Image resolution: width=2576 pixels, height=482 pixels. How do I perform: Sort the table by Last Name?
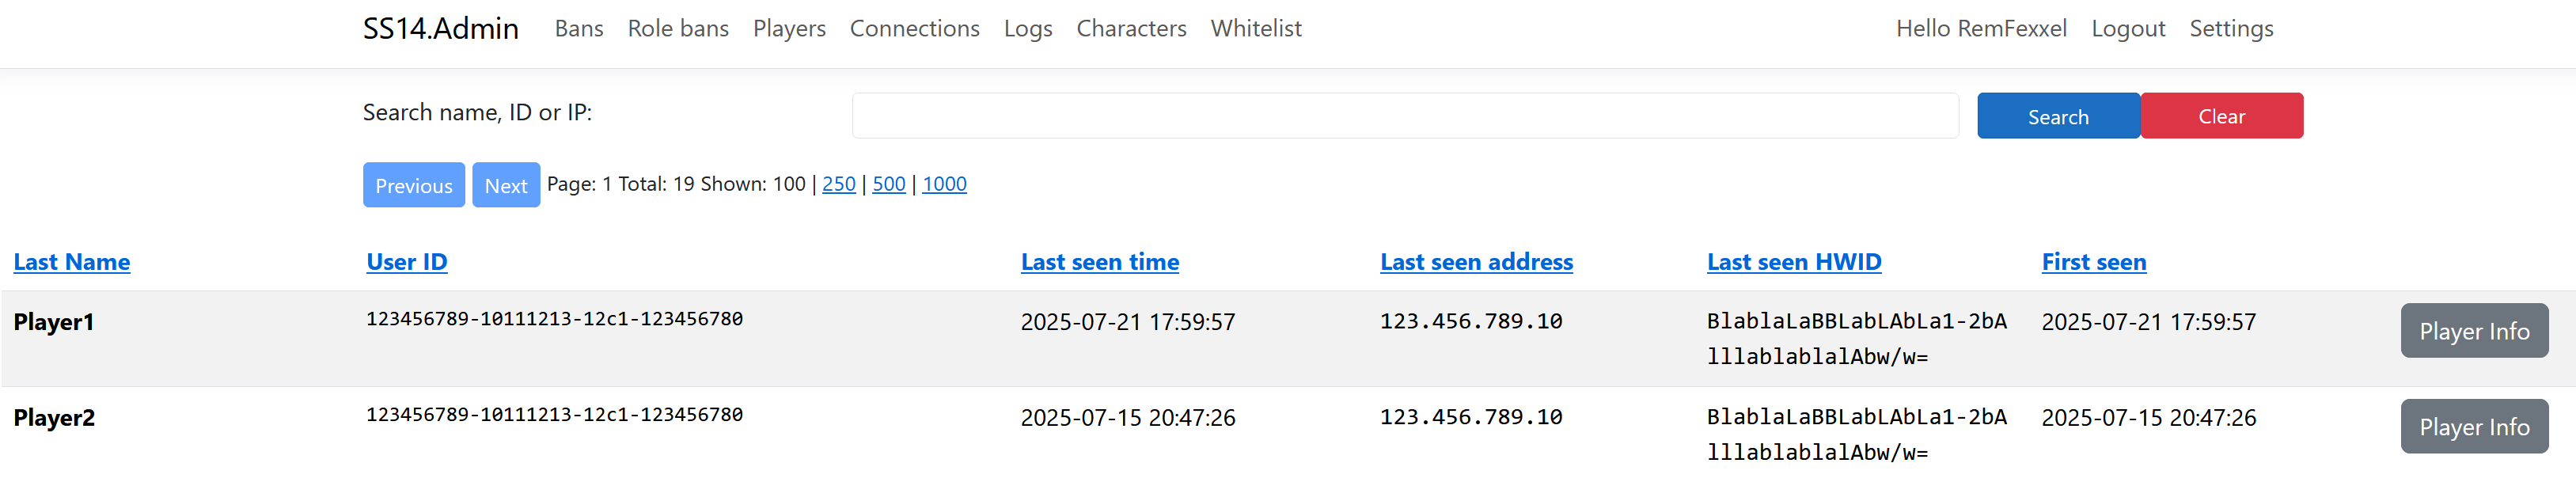(x=72, y=262)
